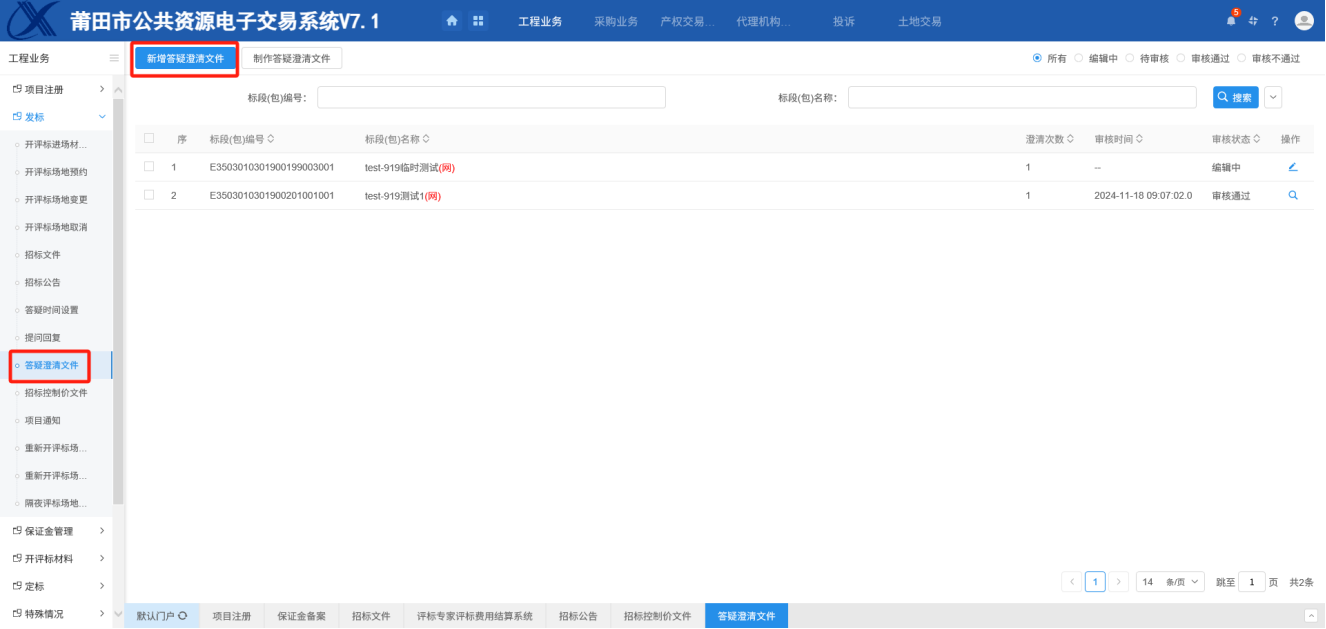
Task: Click the magnifier view icon in row 2
Action: click(1292, 195)
